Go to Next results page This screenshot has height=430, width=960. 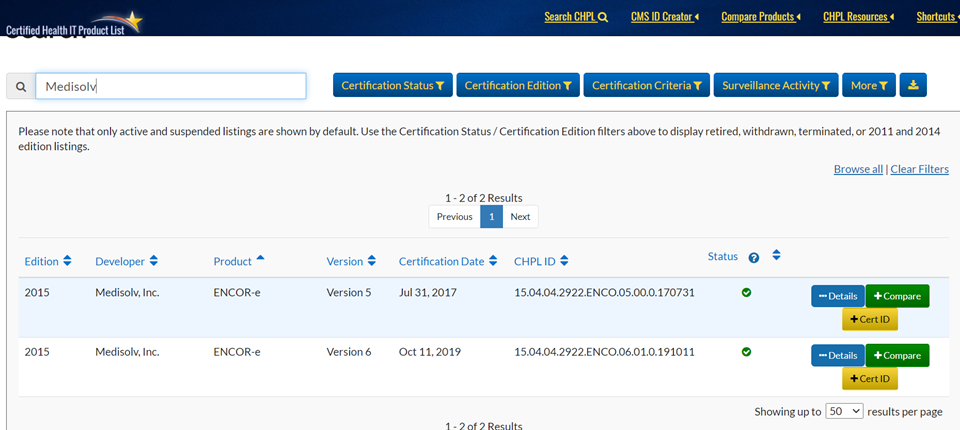[520, 217]
